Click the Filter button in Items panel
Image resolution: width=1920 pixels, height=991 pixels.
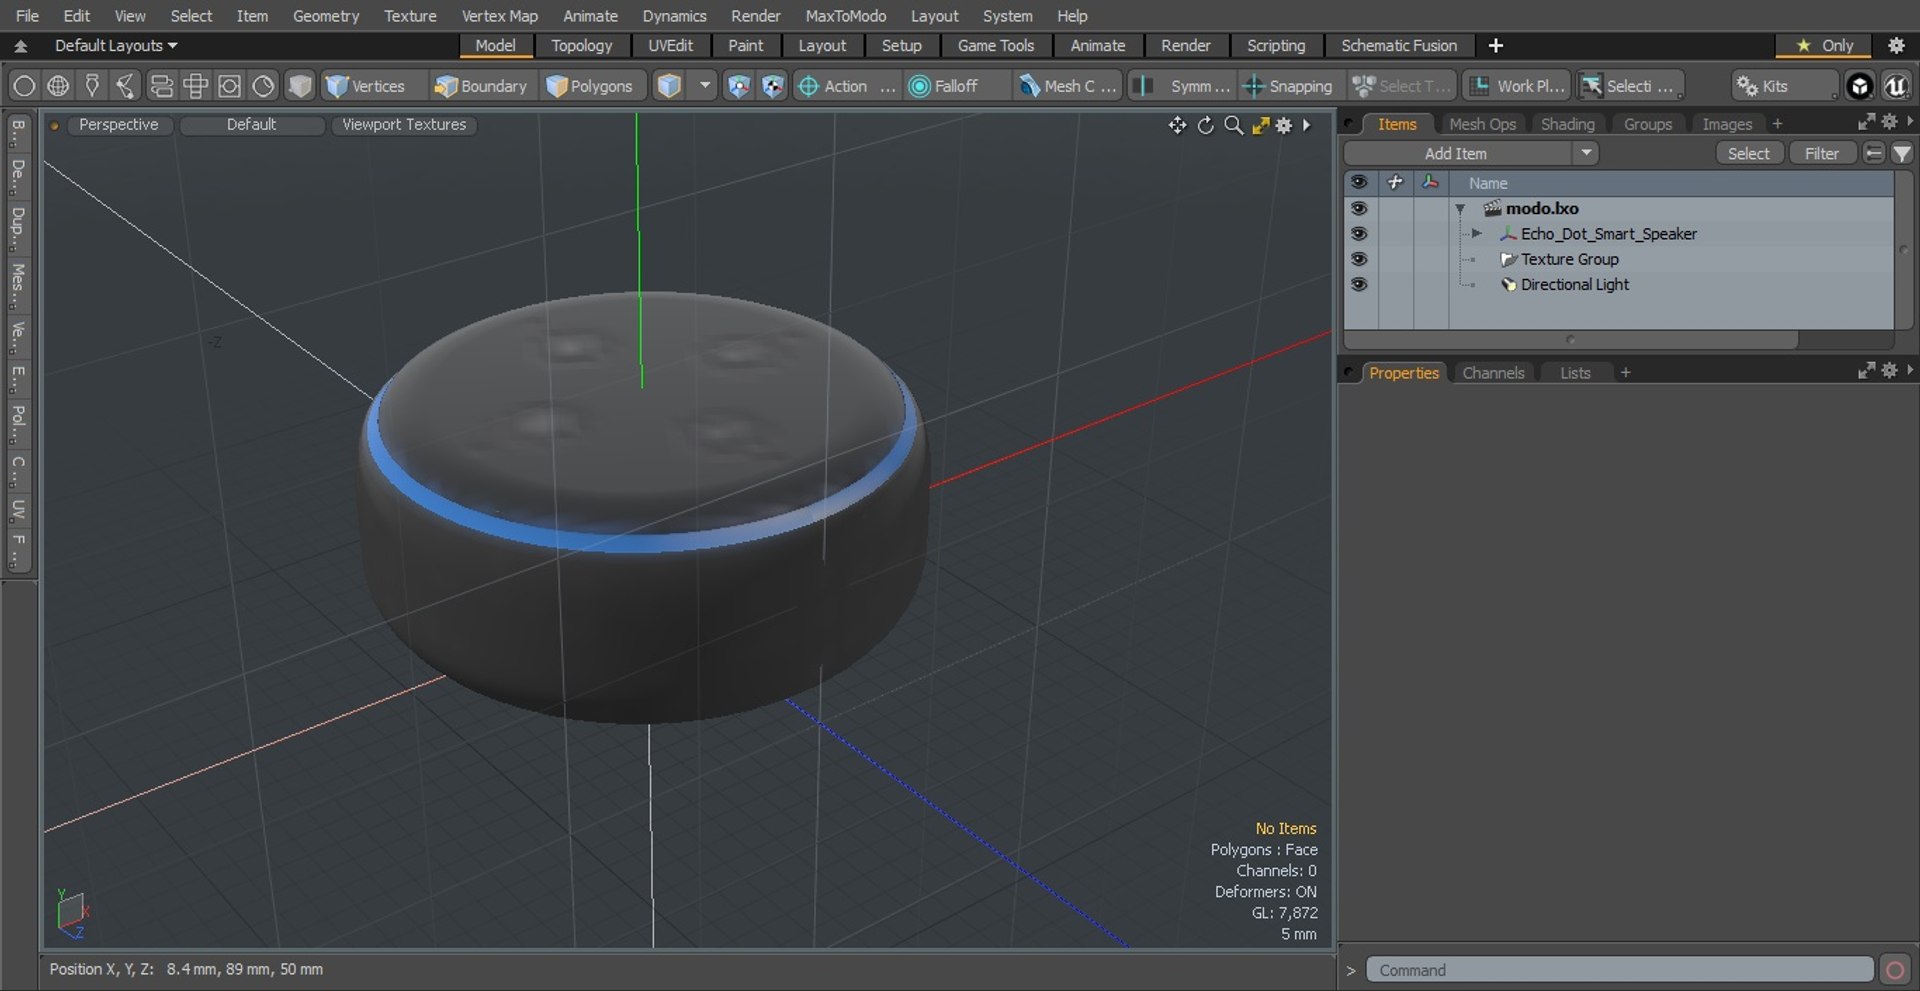pyautogui.click(x=1821, y=153)
